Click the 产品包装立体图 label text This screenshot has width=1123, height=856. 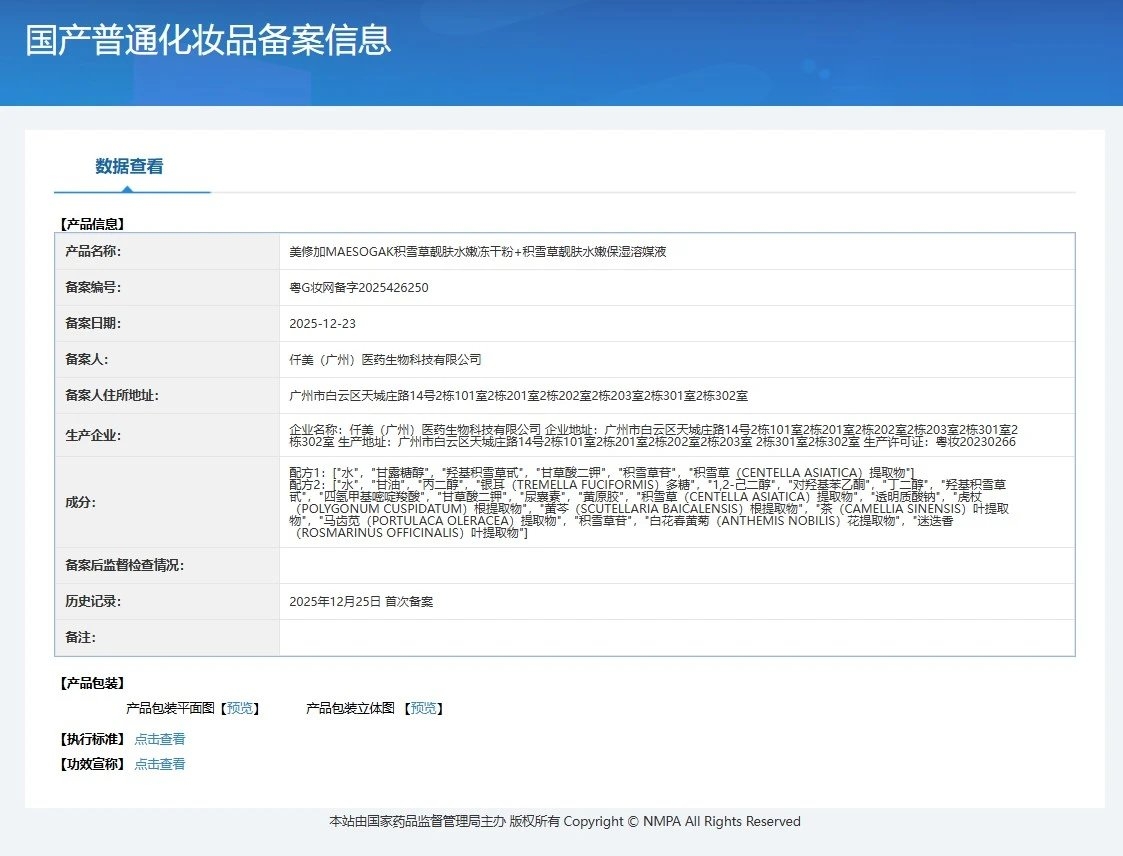pyautogui.click(x=350, y=708)
